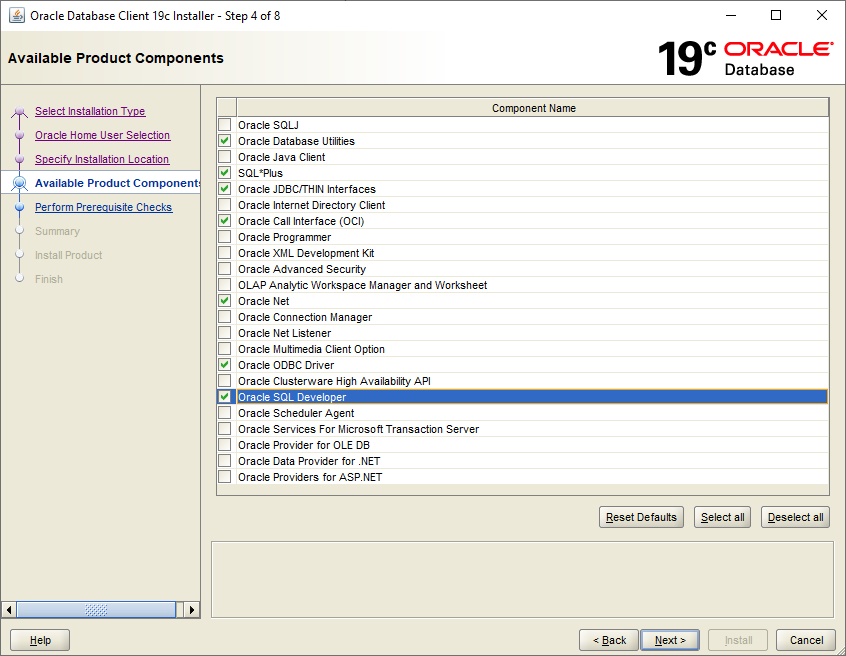Proceed with the Next button

[x=670, y=640]
